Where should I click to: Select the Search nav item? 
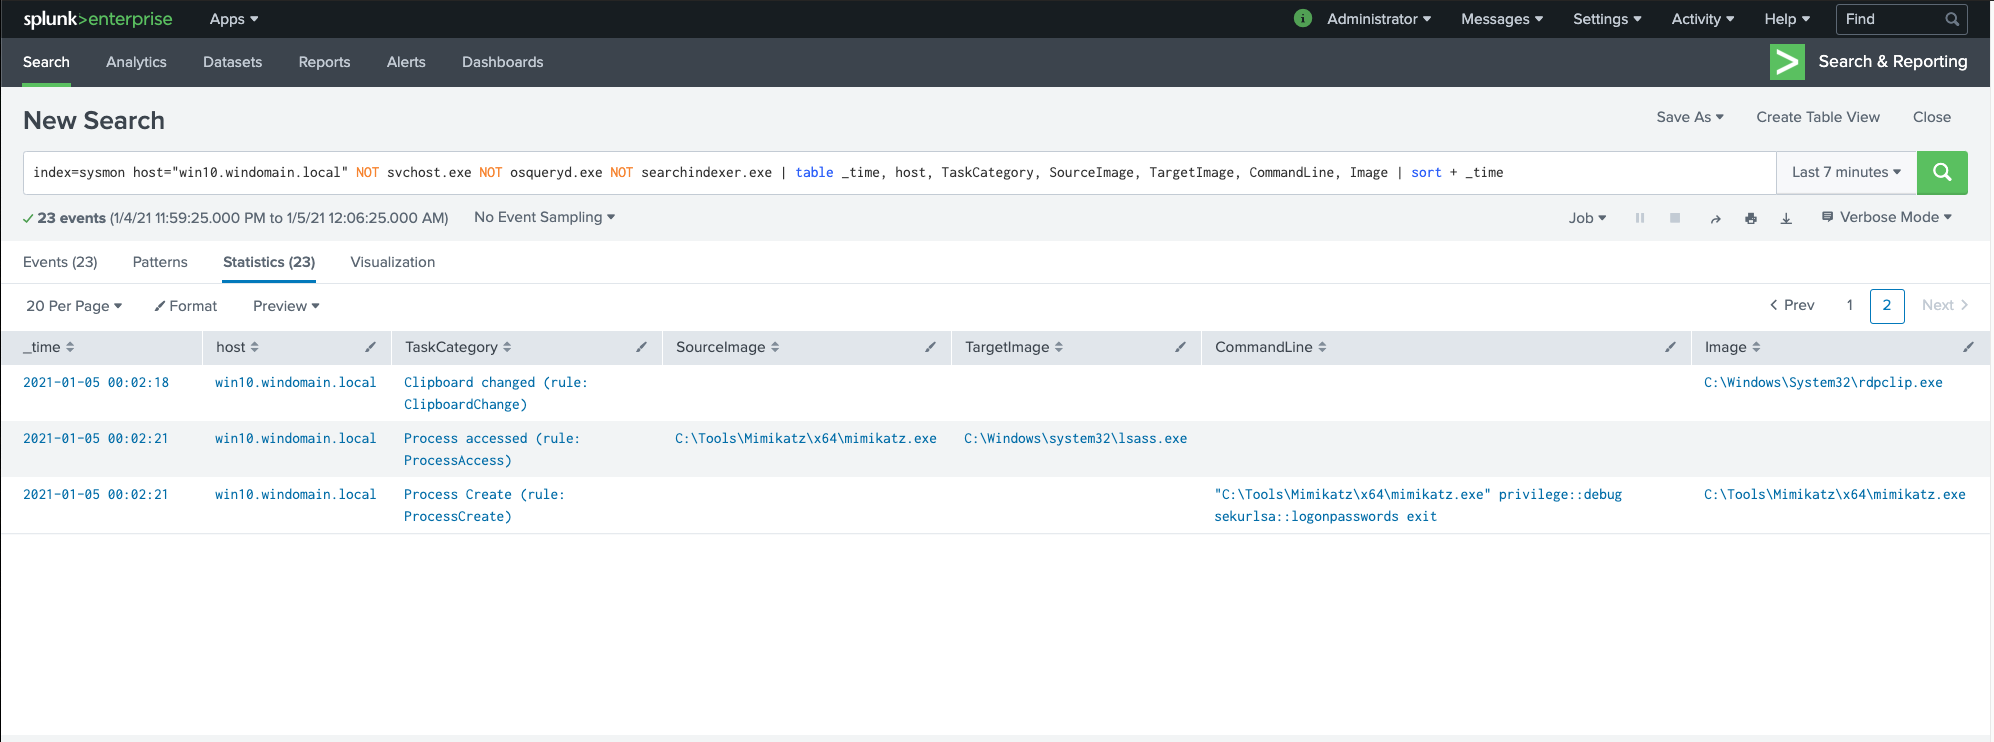tap(46, 62)
